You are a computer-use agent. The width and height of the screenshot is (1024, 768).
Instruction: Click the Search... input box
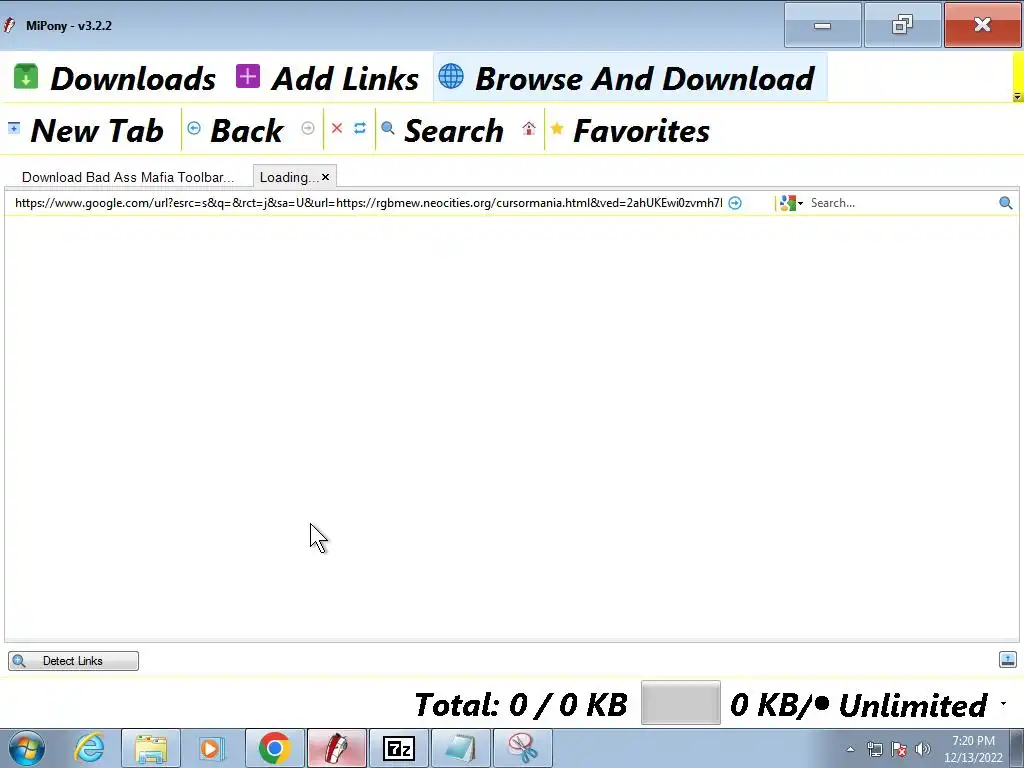tap(901, 203)
